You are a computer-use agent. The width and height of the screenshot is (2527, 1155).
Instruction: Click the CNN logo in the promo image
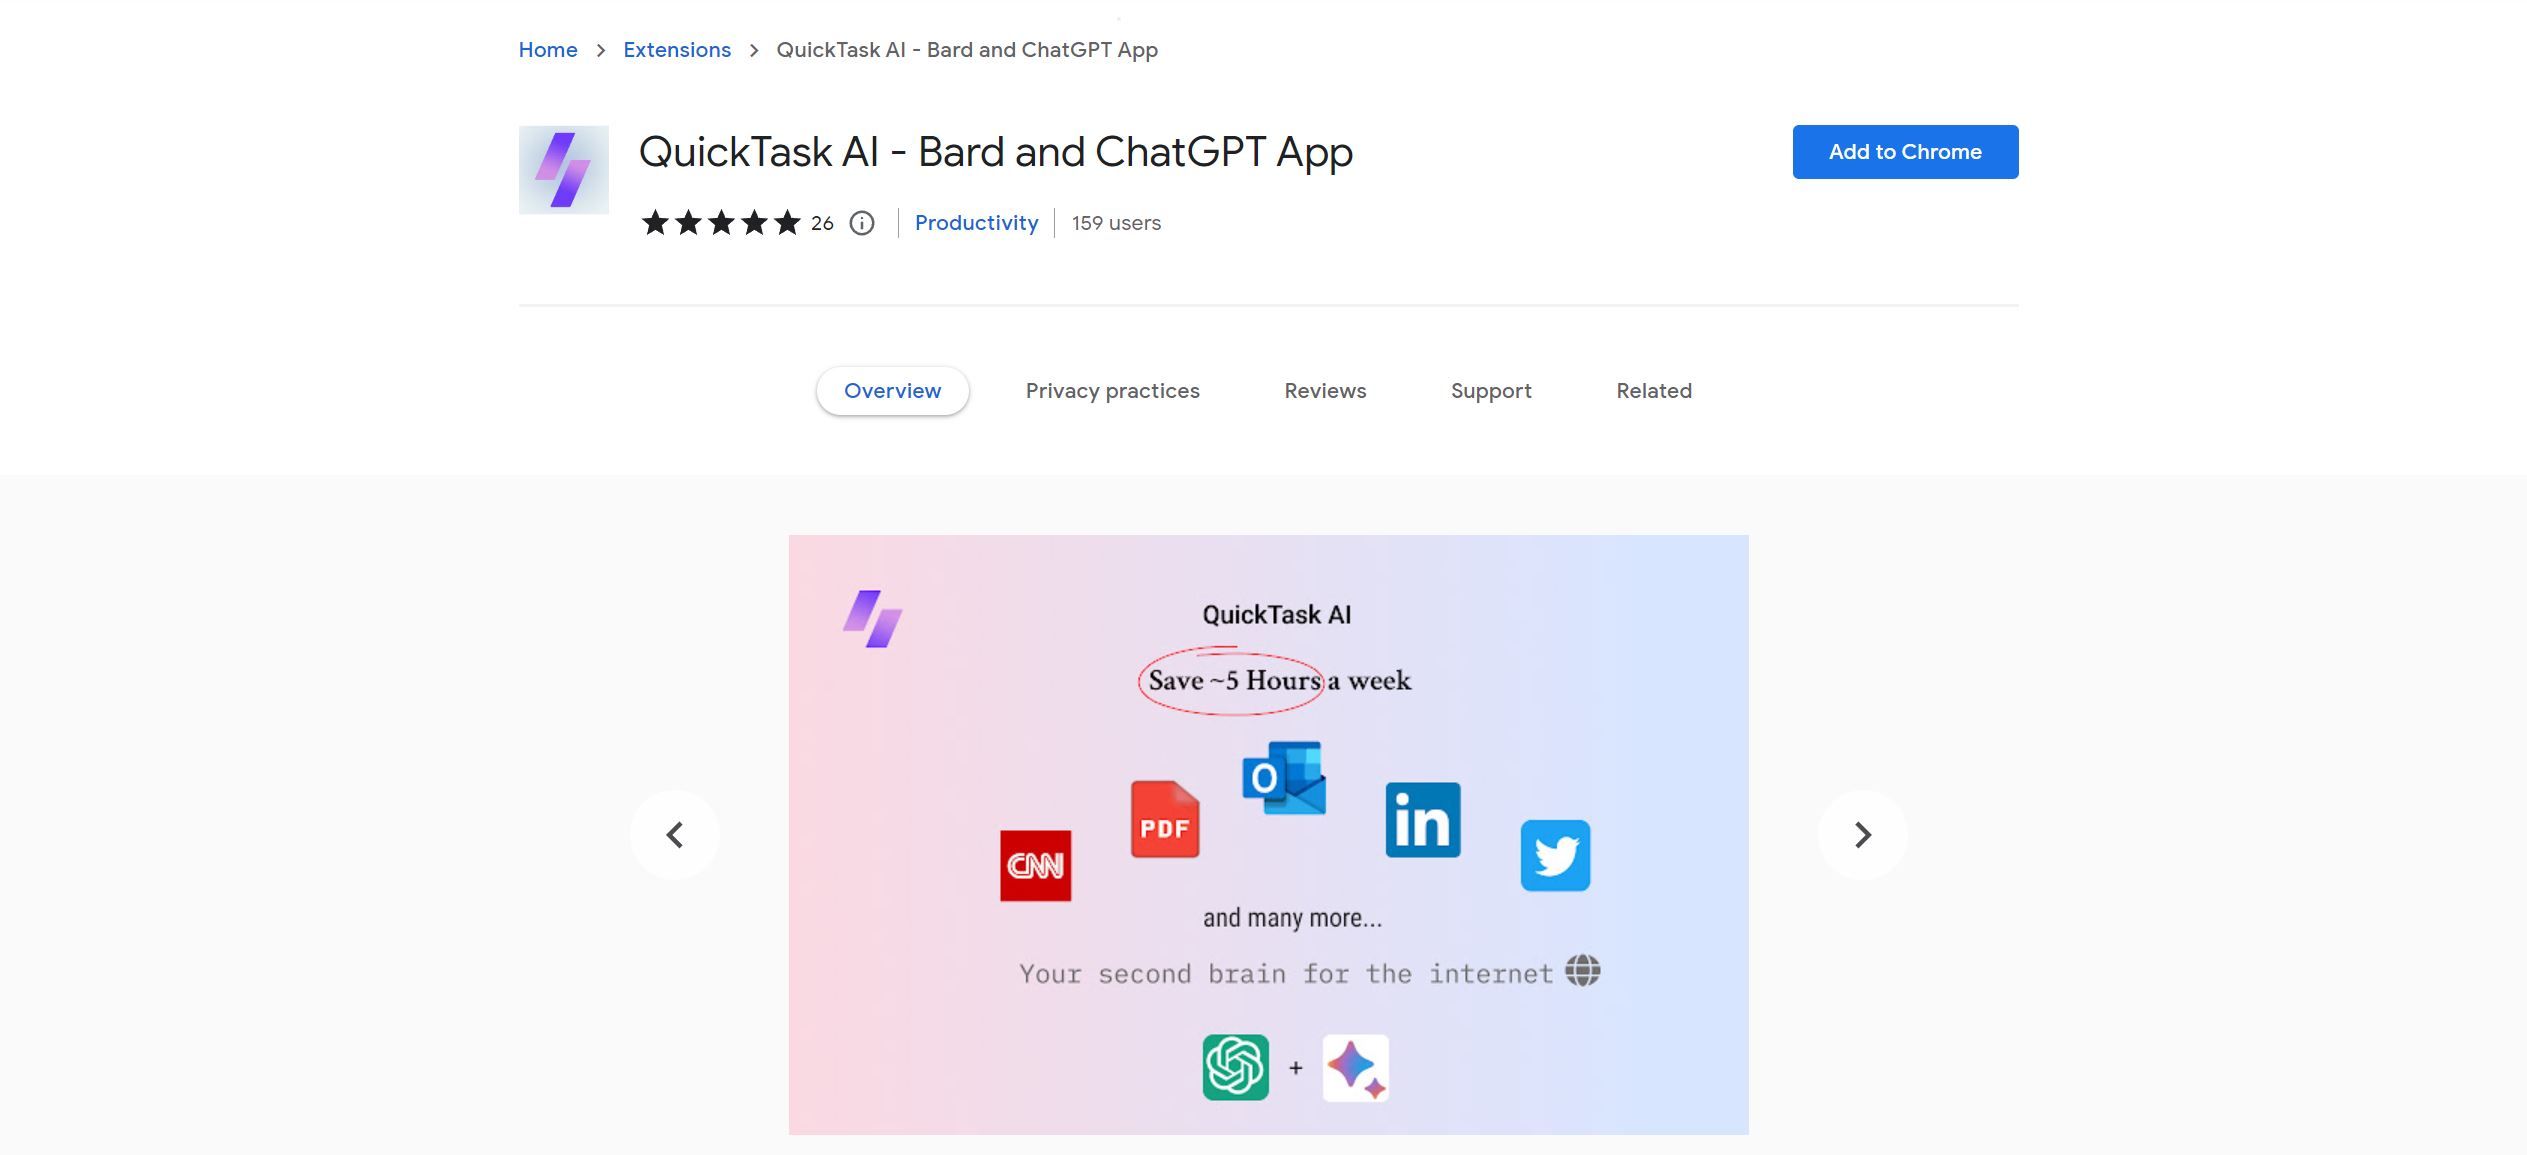[x=1037, y=866]
